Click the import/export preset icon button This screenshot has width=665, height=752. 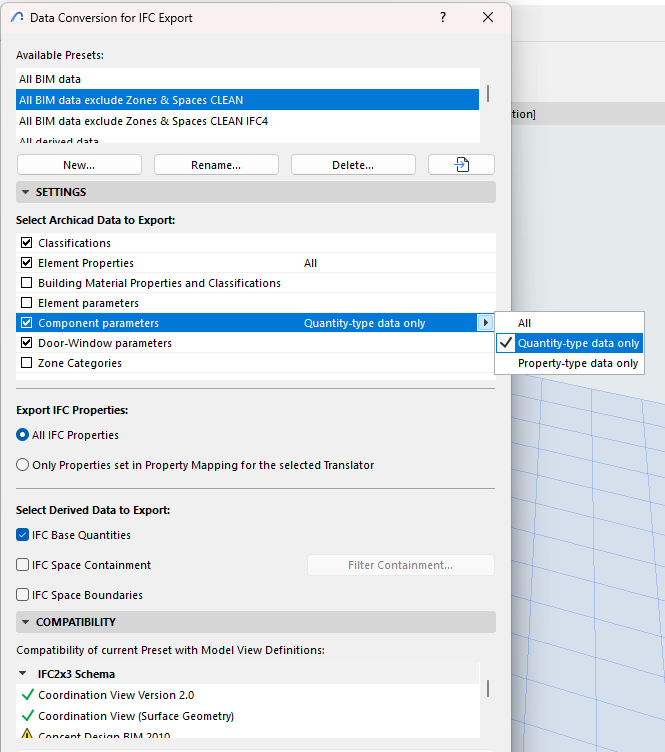(x=461, y=165)
